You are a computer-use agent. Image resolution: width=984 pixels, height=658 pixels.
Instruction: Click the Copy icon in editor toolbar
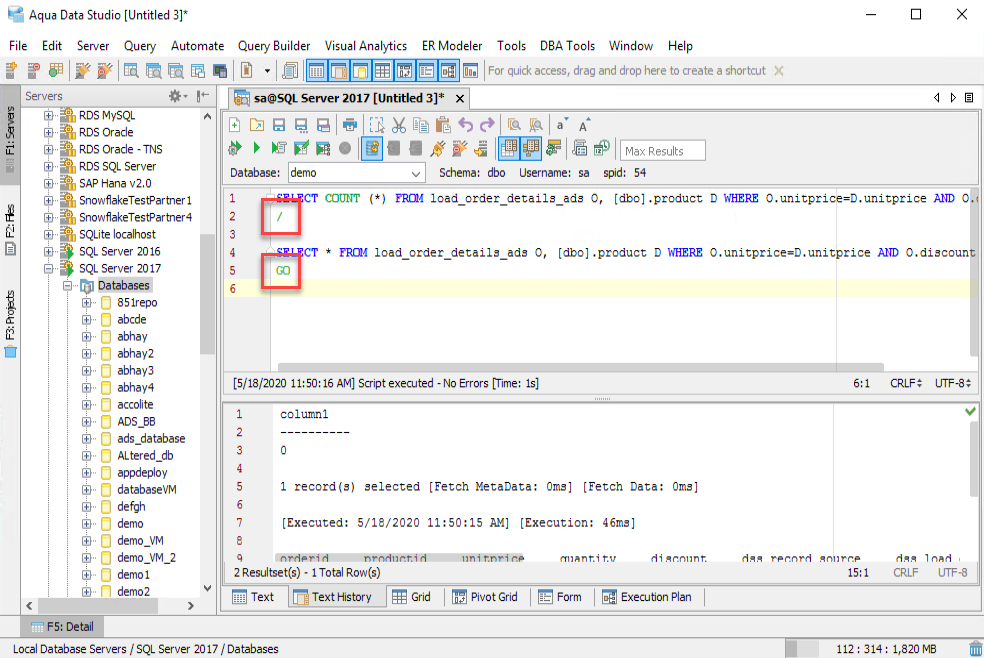[x=420, y=125]
